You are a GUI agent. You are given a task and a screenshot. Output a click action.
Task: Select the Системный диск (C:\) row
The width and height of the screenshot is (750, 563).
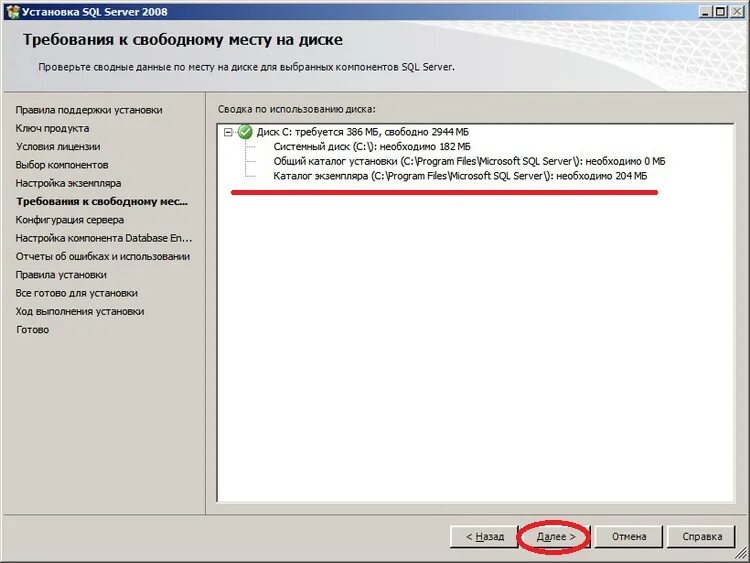click(x=372, y=146)
